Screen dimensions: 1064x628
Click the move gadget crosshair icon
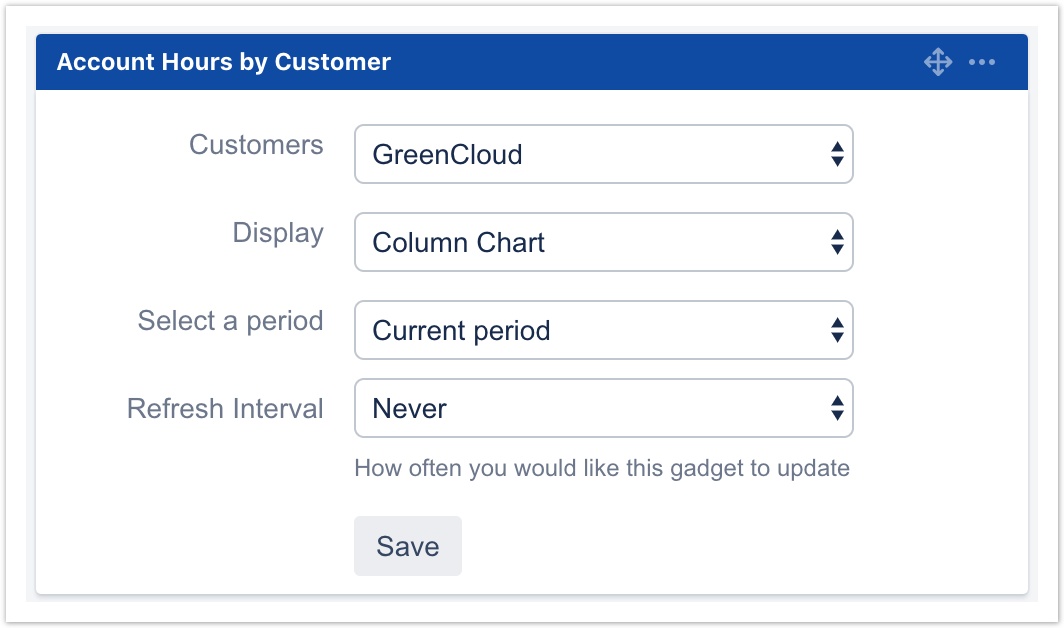[x=938, y=62]
